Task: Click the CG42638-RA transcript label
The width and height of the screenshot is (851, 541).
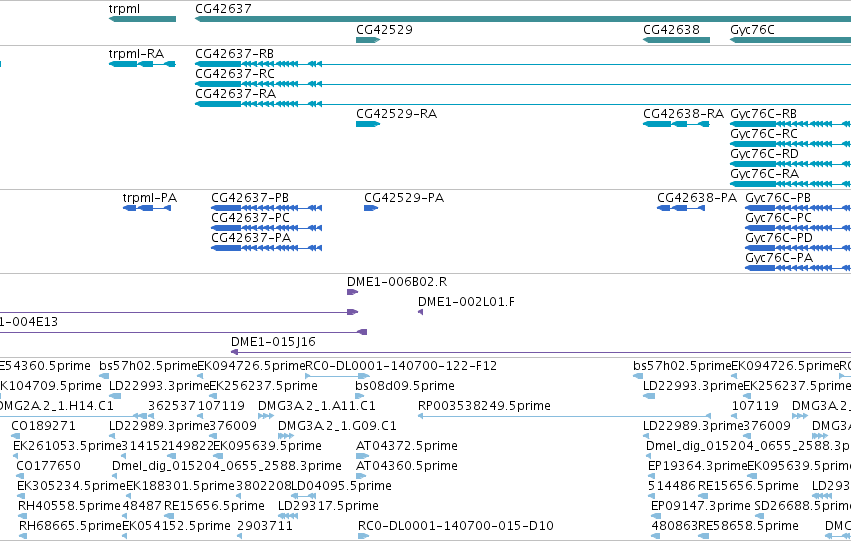Action: (683, 113)
